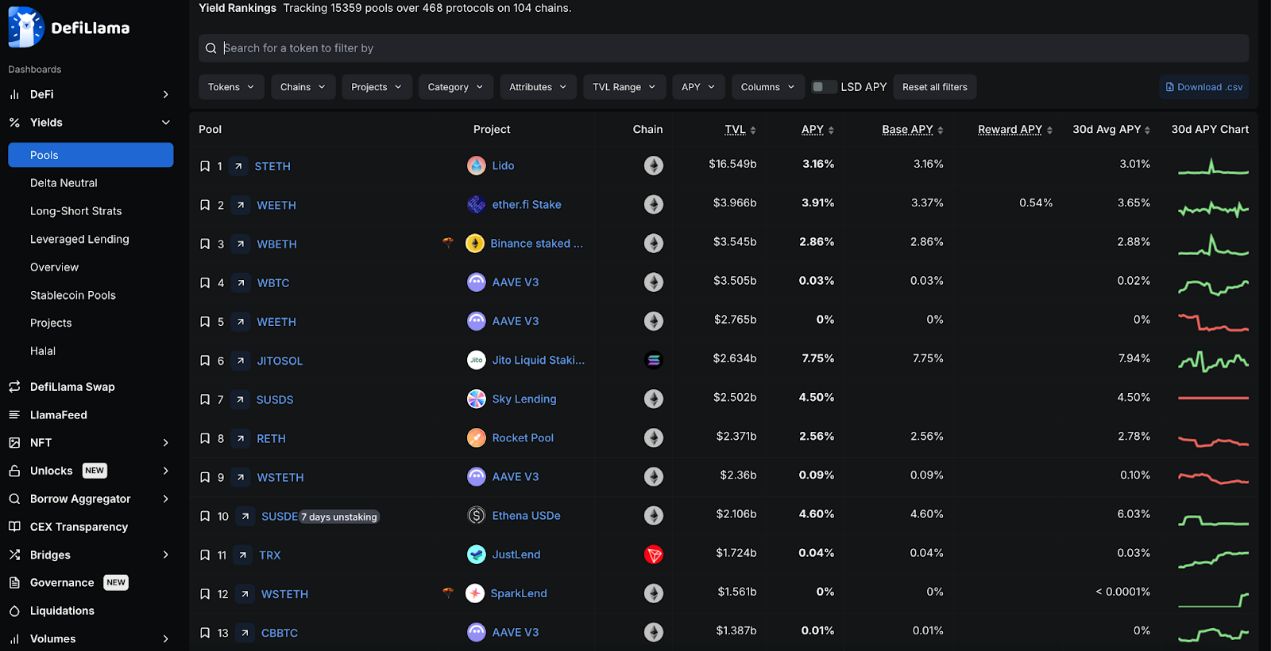Click the Ethena USDe project icon

476,516
